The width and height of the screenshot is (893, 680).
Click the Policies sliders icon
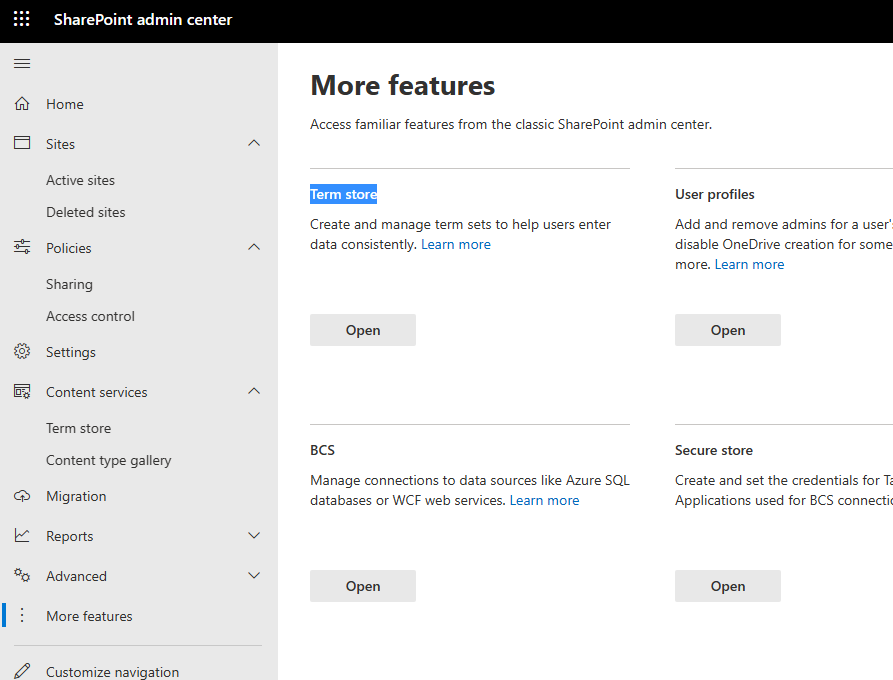coord(22,247)
